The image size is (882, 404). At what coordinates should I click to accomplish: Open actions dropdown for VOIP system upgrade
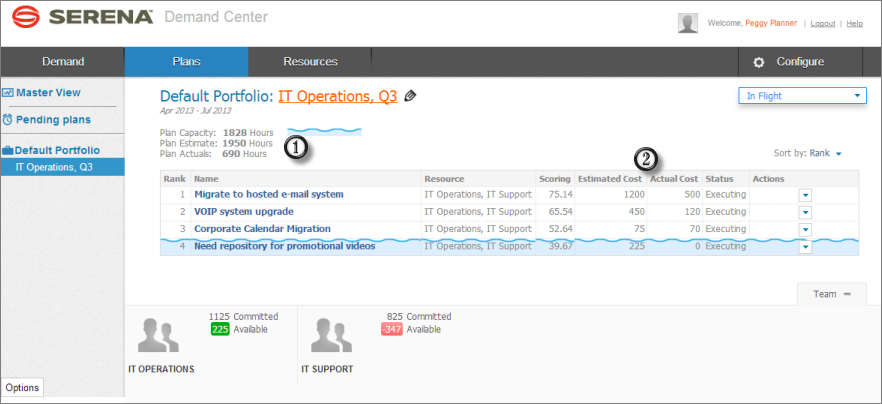pyautogui.click(x=805, y=212)
